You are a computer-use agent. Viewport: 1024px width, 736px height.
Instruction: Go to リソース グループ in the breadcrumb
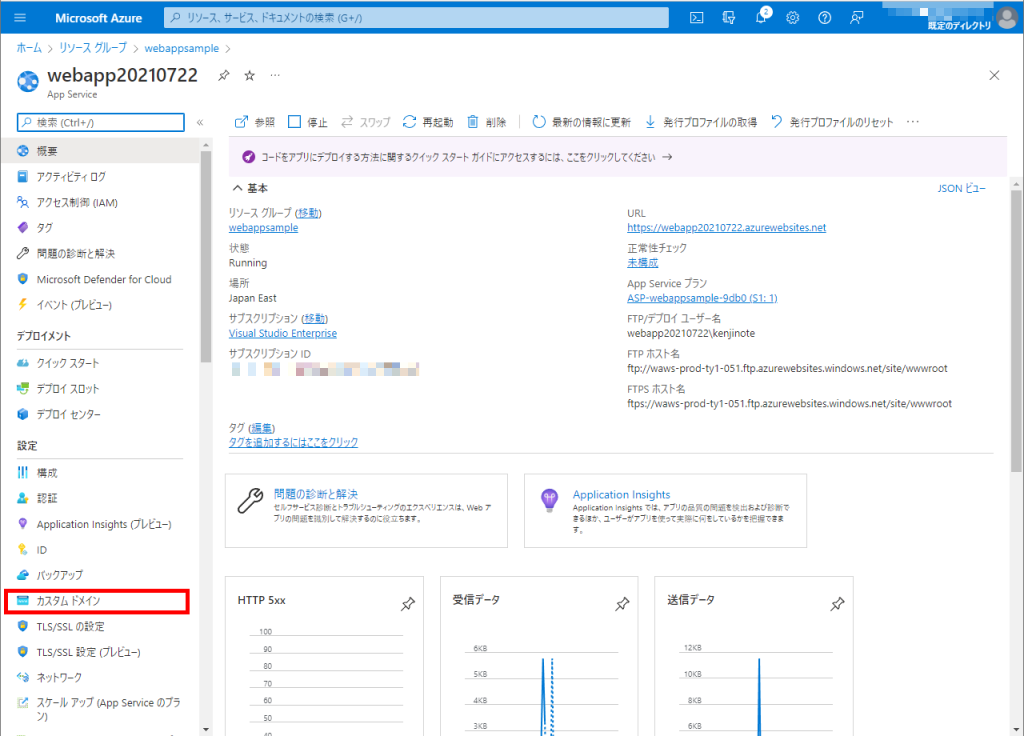click(93, 48)
